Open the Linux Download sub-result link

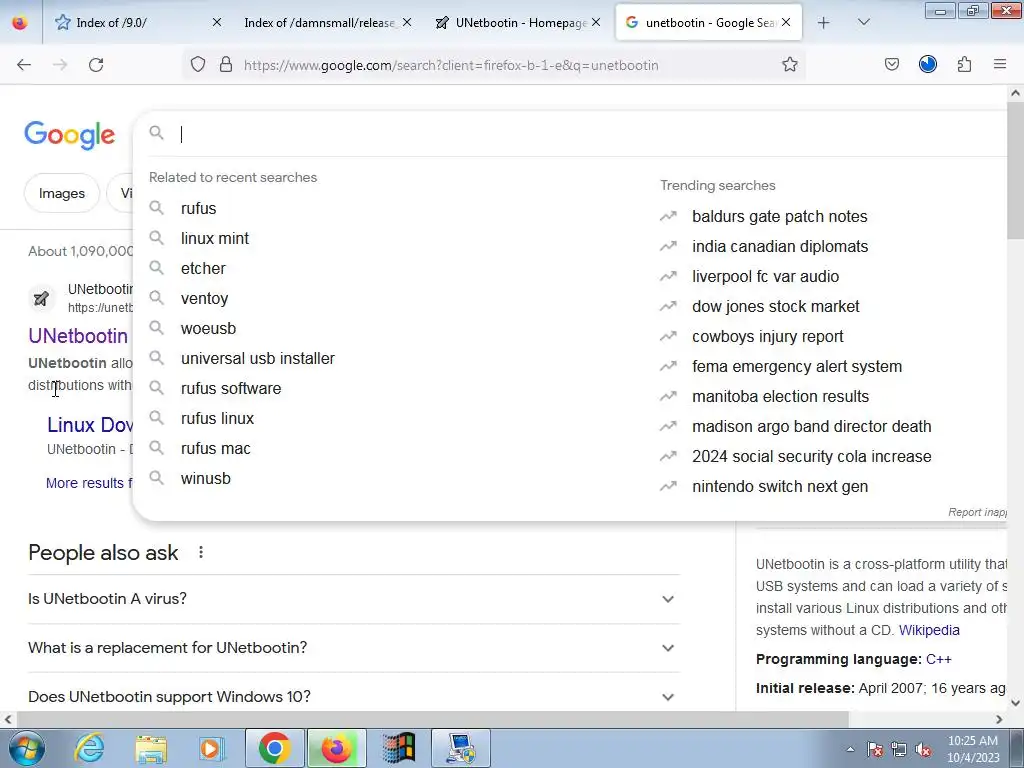(90, 425)
